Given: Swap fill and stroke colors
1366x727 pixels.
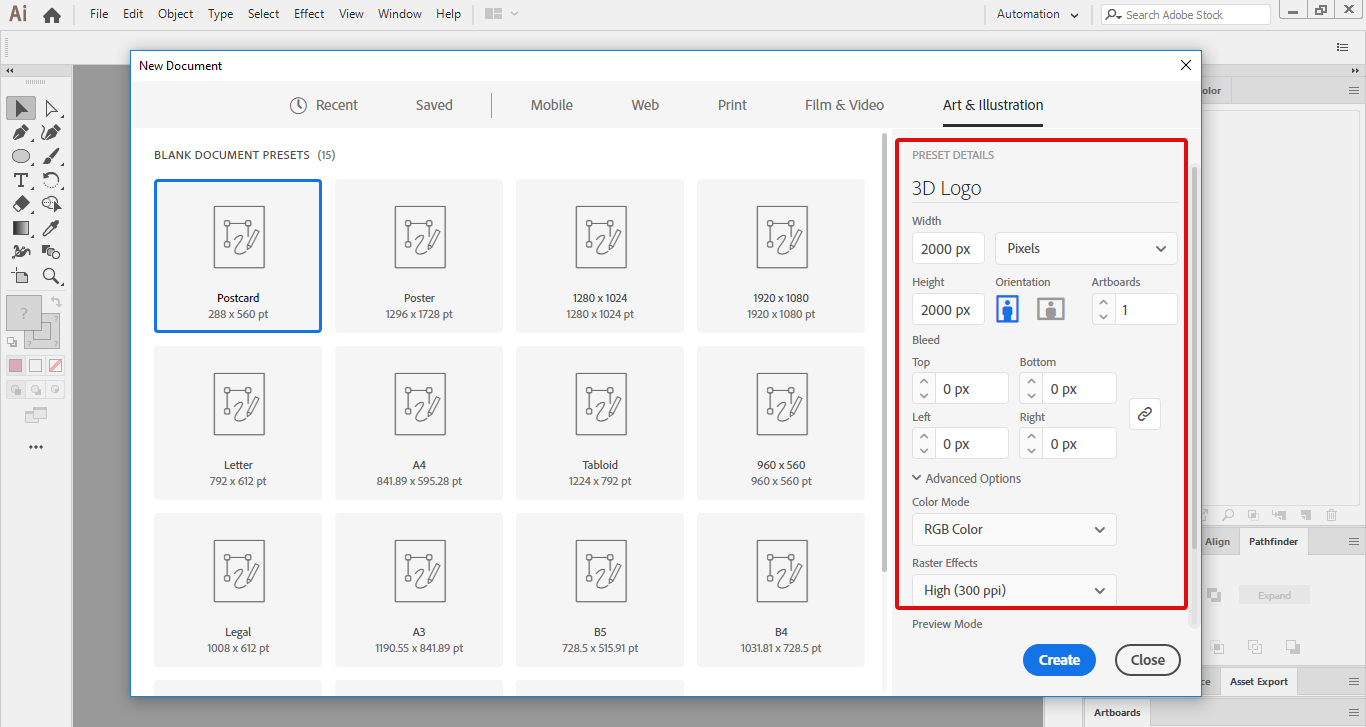Looking at the screenshot, I should [x=57, y=301].
